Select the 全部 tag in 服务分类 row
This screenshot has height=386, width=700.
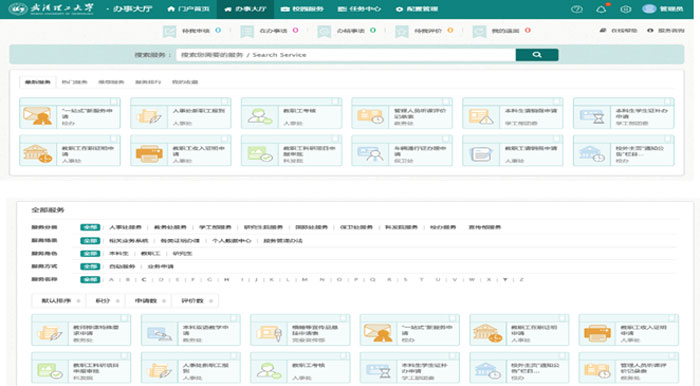(90, 227)
